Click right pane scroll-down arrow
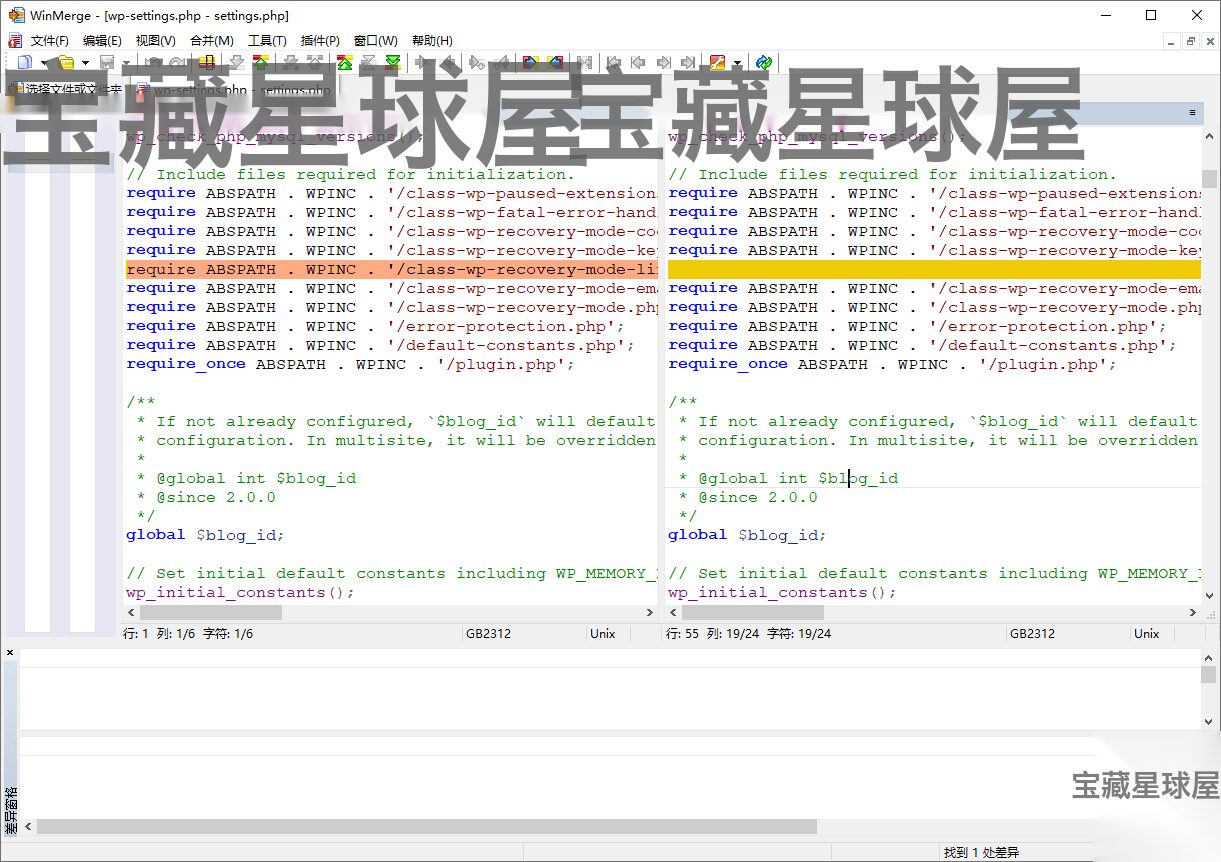 point(1209,596)
